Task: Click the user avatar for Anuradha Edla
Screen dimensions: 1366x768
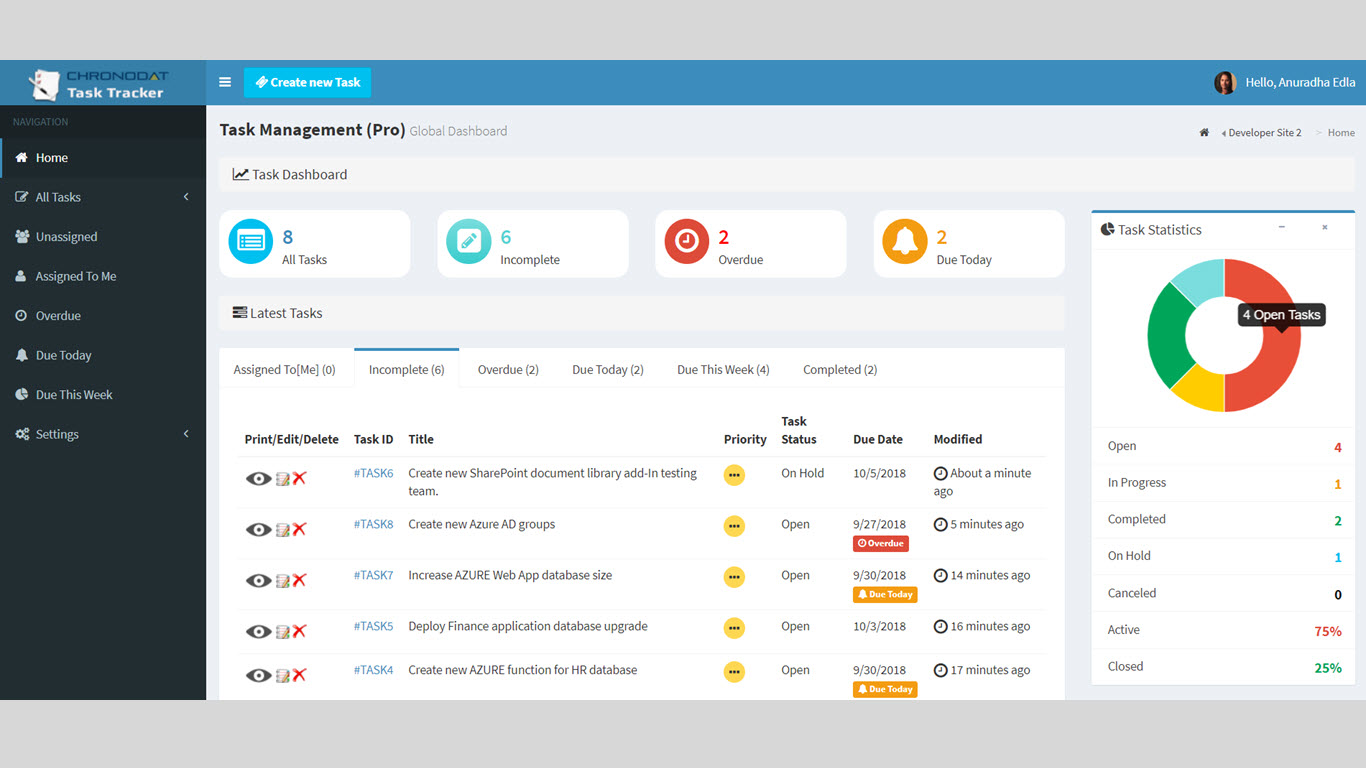Action: (x=1224, y=82)
